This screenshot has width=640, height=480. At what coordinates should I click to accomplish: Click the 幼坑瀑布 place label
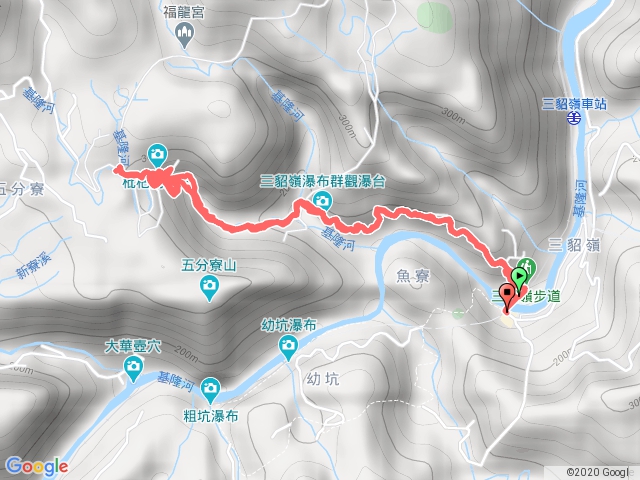click(289, 326)
